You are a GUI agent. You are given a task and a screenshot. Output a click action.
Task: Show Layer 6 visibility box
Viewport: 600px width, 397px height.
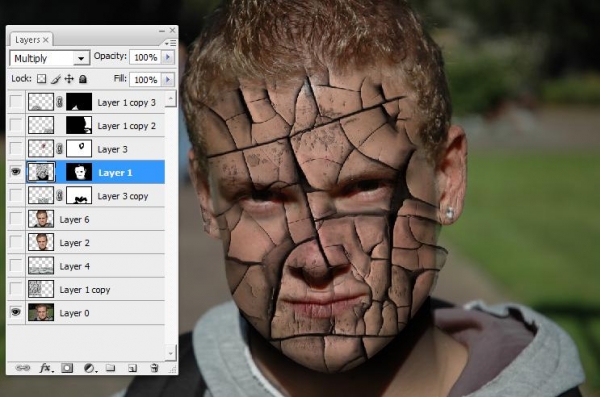click(x=16, y=219)
